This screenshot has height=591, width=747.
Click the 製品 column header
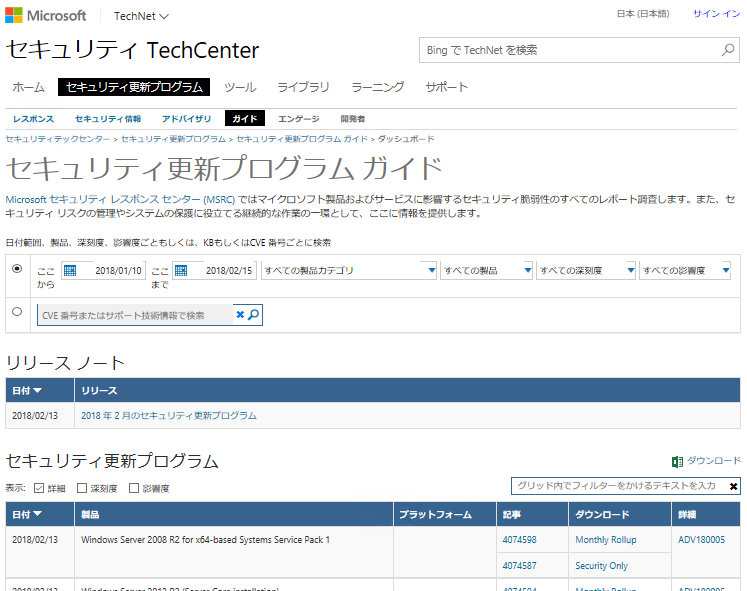click(x=233, y=514)
